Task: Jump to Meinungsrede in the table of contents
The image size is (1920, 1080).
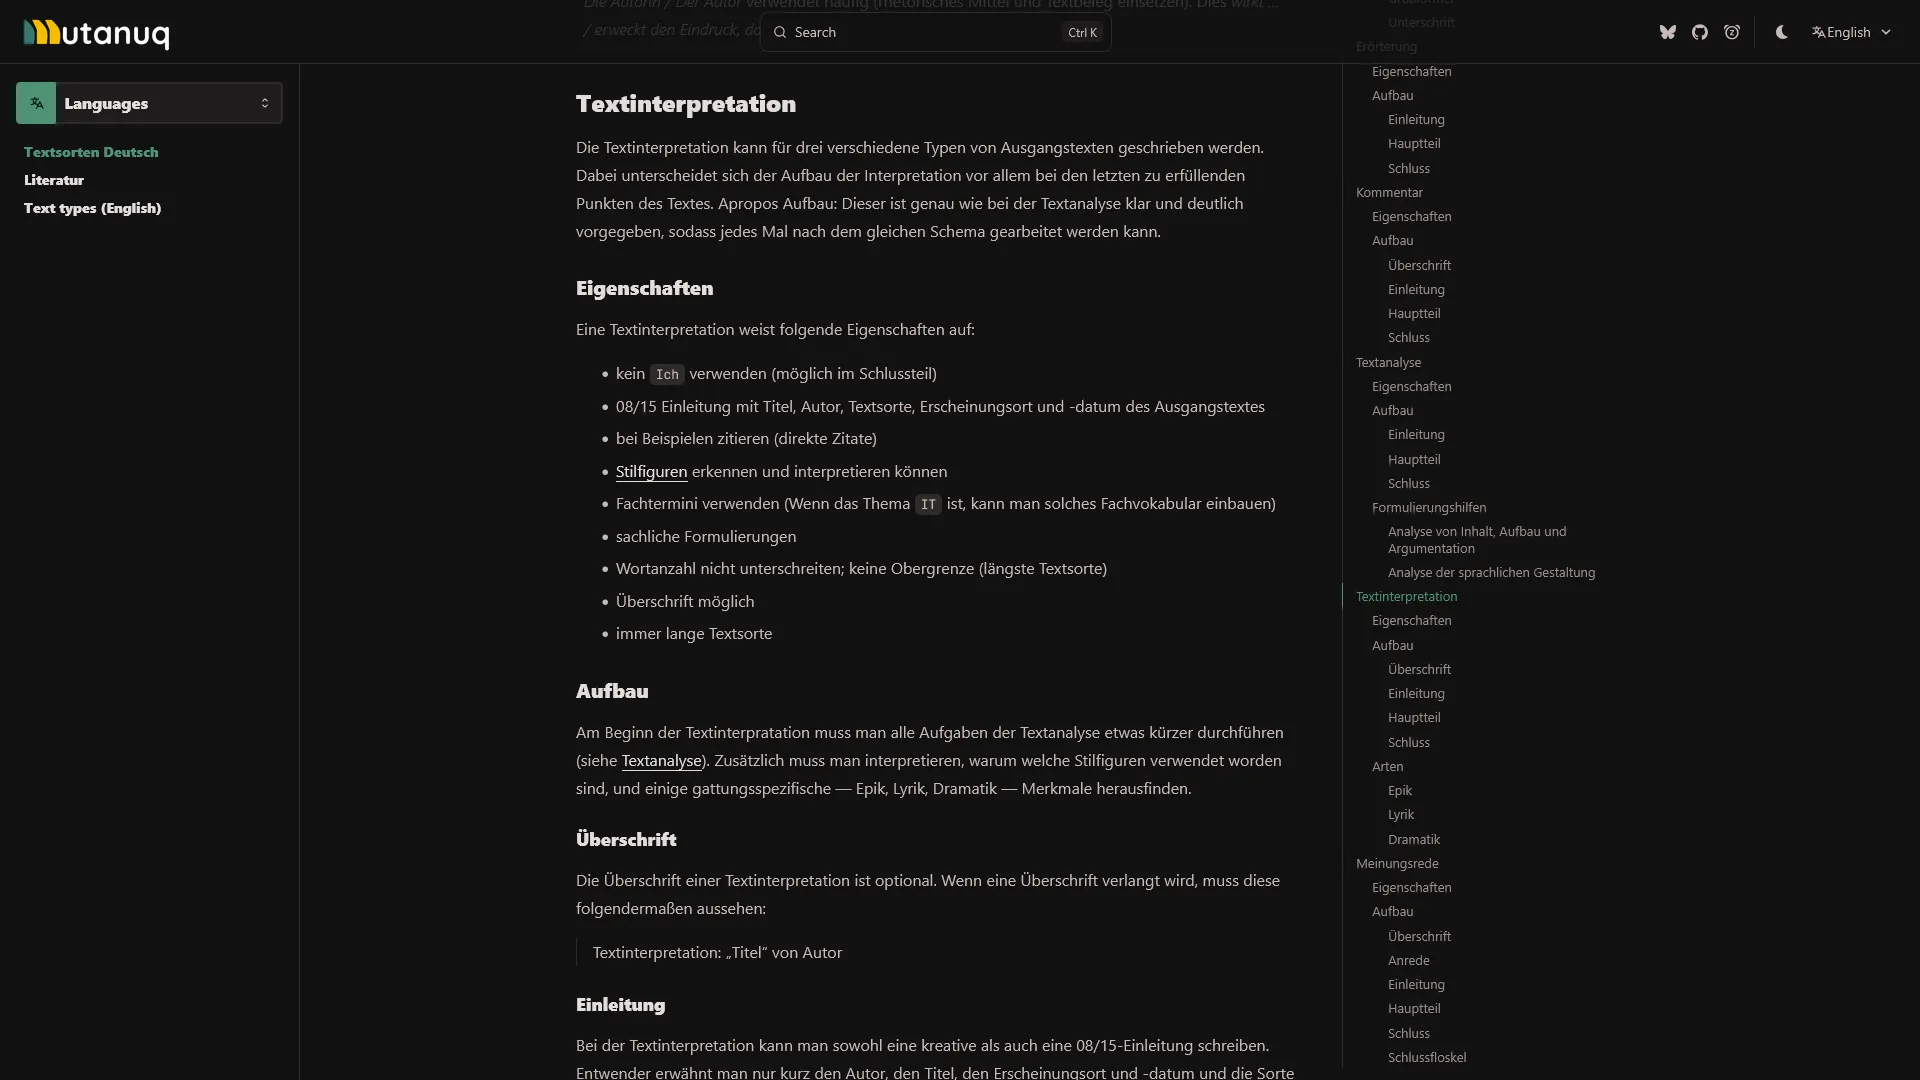Action: tap(1397, 863)
